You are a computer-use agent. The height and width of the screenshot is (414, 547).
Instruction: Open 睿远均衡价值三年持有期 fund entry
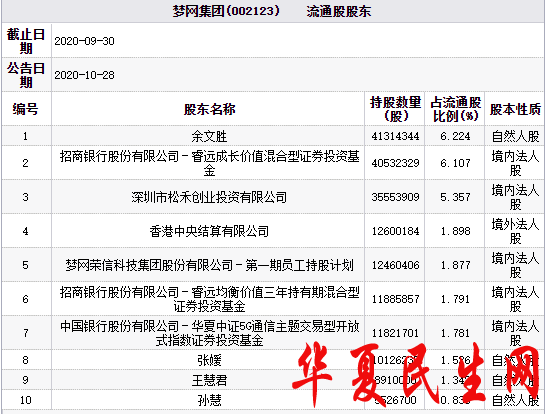pyautogui.click(x=209, y=299)
